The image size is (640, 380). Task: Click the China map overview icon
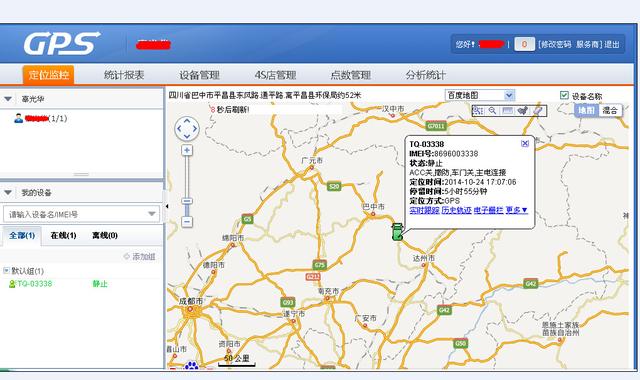pyautogui.click(x=523, y=111)
